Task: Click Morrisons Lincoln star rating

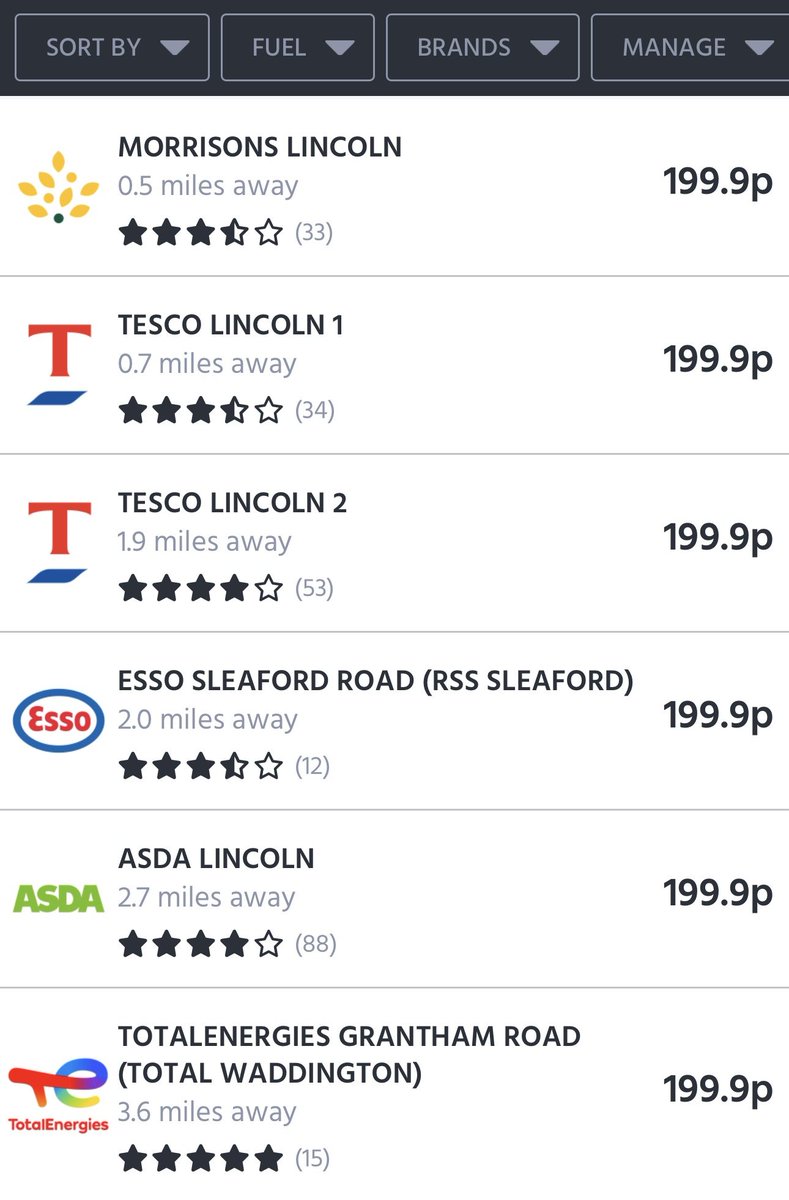Action: click(x=201, y=233)
